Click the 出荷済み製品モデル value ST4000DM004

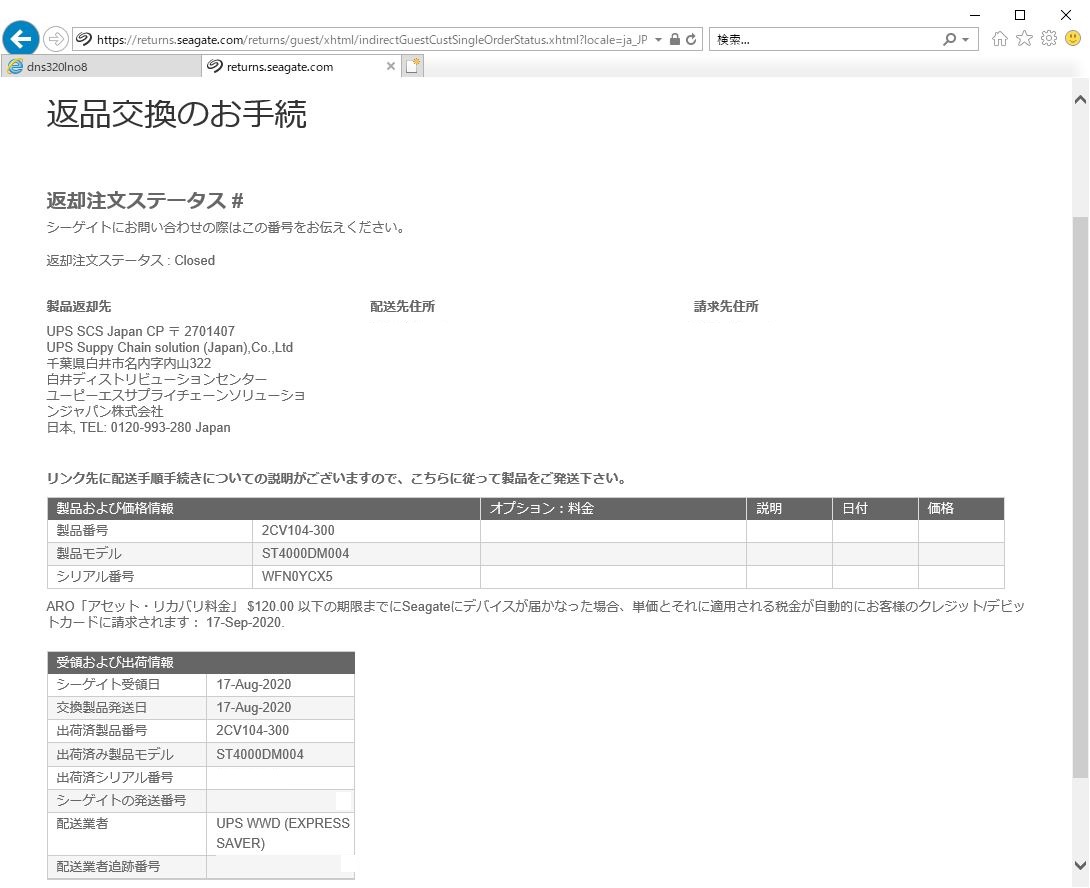260,754
